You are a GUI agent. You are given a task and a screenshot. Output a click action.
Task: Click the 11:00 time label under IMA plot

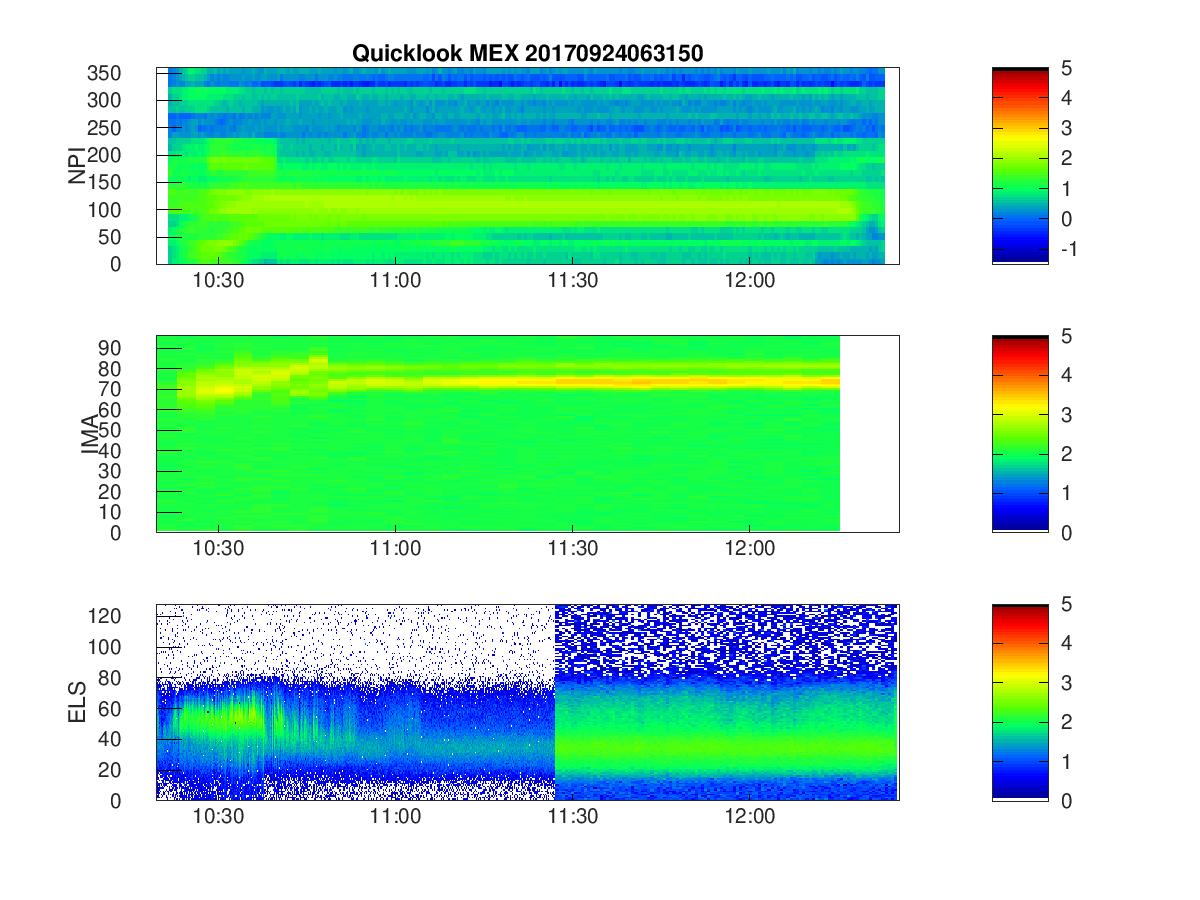[395, 549]
